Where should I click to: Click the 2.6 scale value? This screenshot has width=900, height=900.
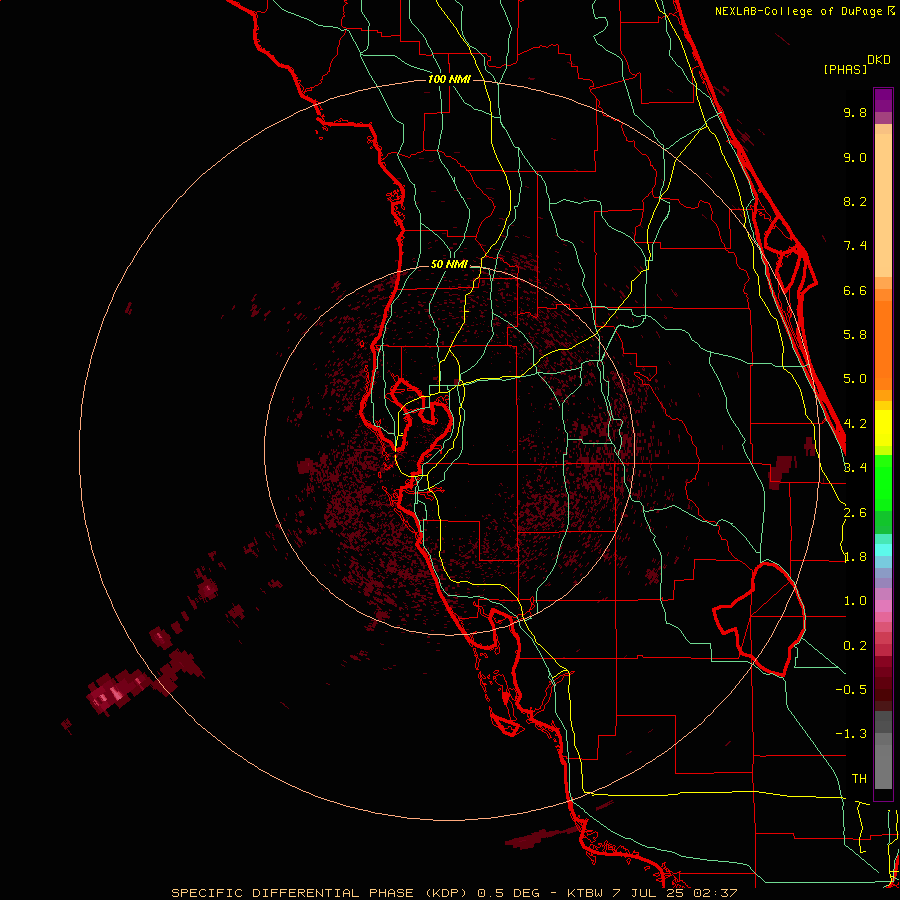pyautogui.click(x=855, y=513)
